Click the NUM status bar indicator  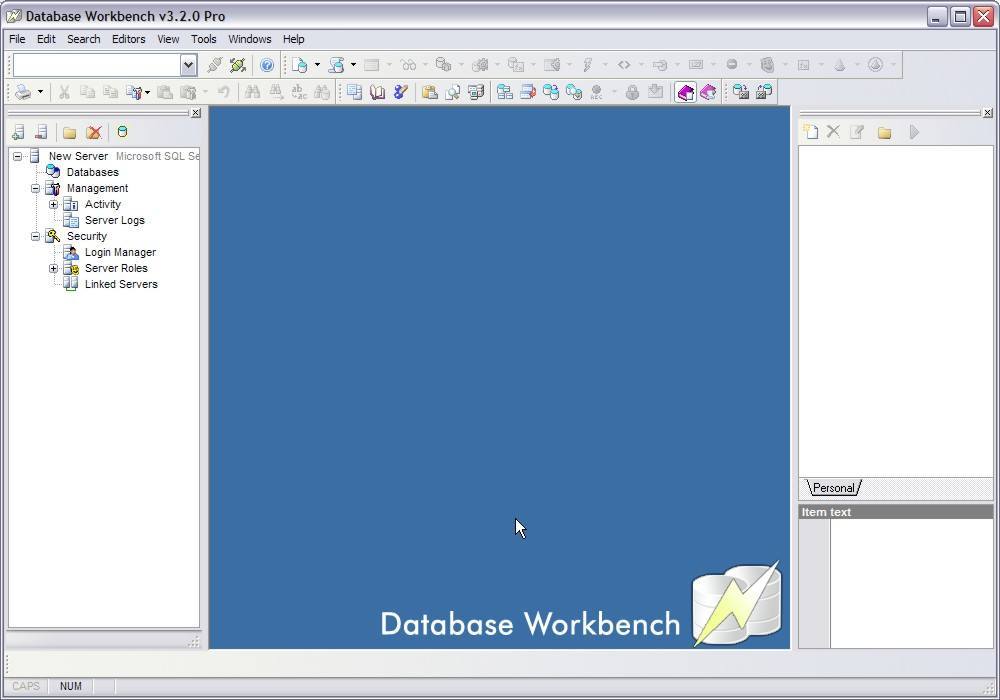(71, 686)
